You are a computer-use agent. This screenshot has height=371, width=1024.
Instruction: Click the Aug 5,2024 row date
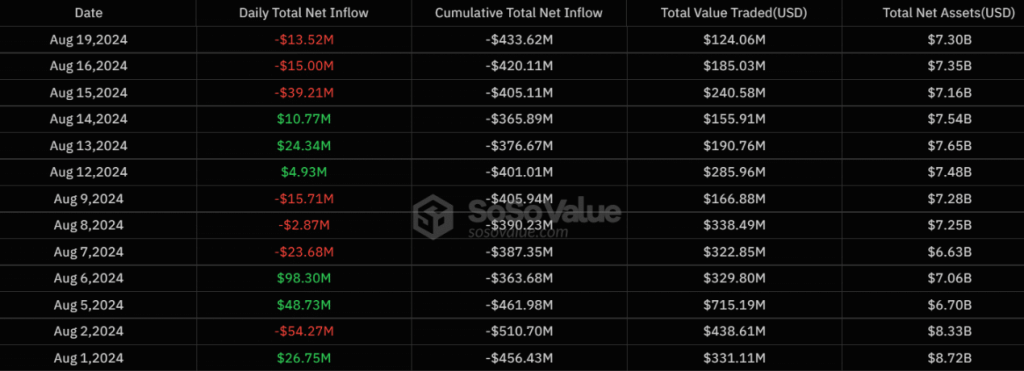88,305
